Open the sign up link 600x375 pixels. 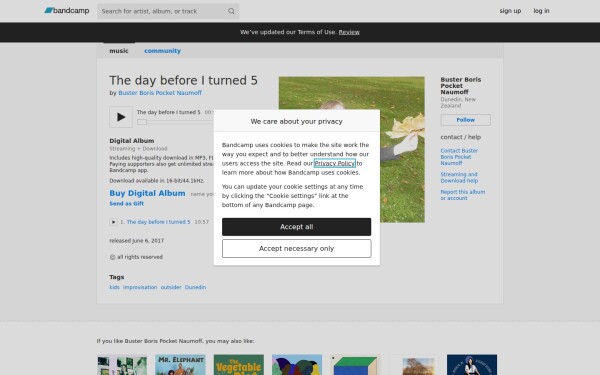tap(510, 11)
